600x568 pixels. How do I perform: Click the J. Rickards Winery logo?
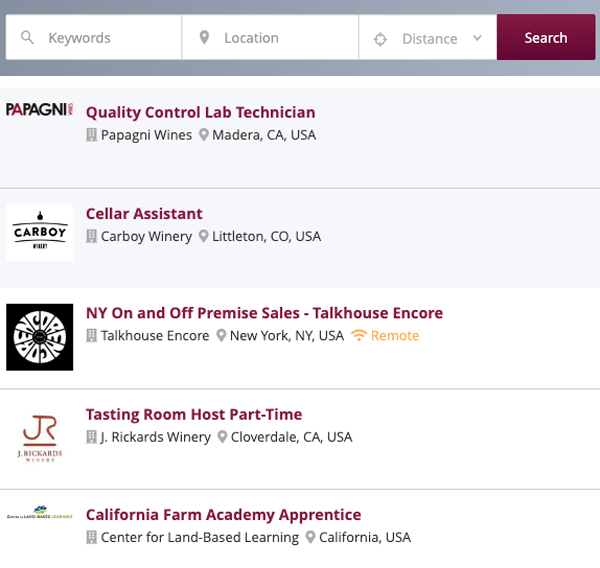coord(39,437)
